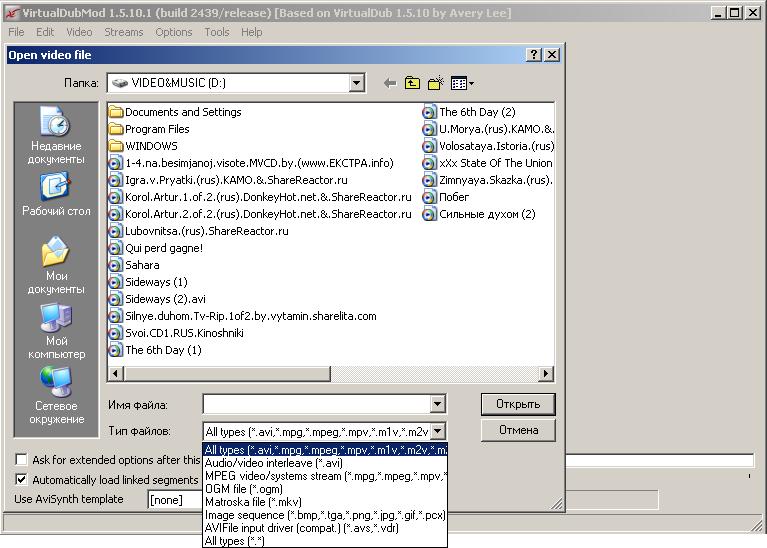Select video file Побег

(x=446, y=197)
